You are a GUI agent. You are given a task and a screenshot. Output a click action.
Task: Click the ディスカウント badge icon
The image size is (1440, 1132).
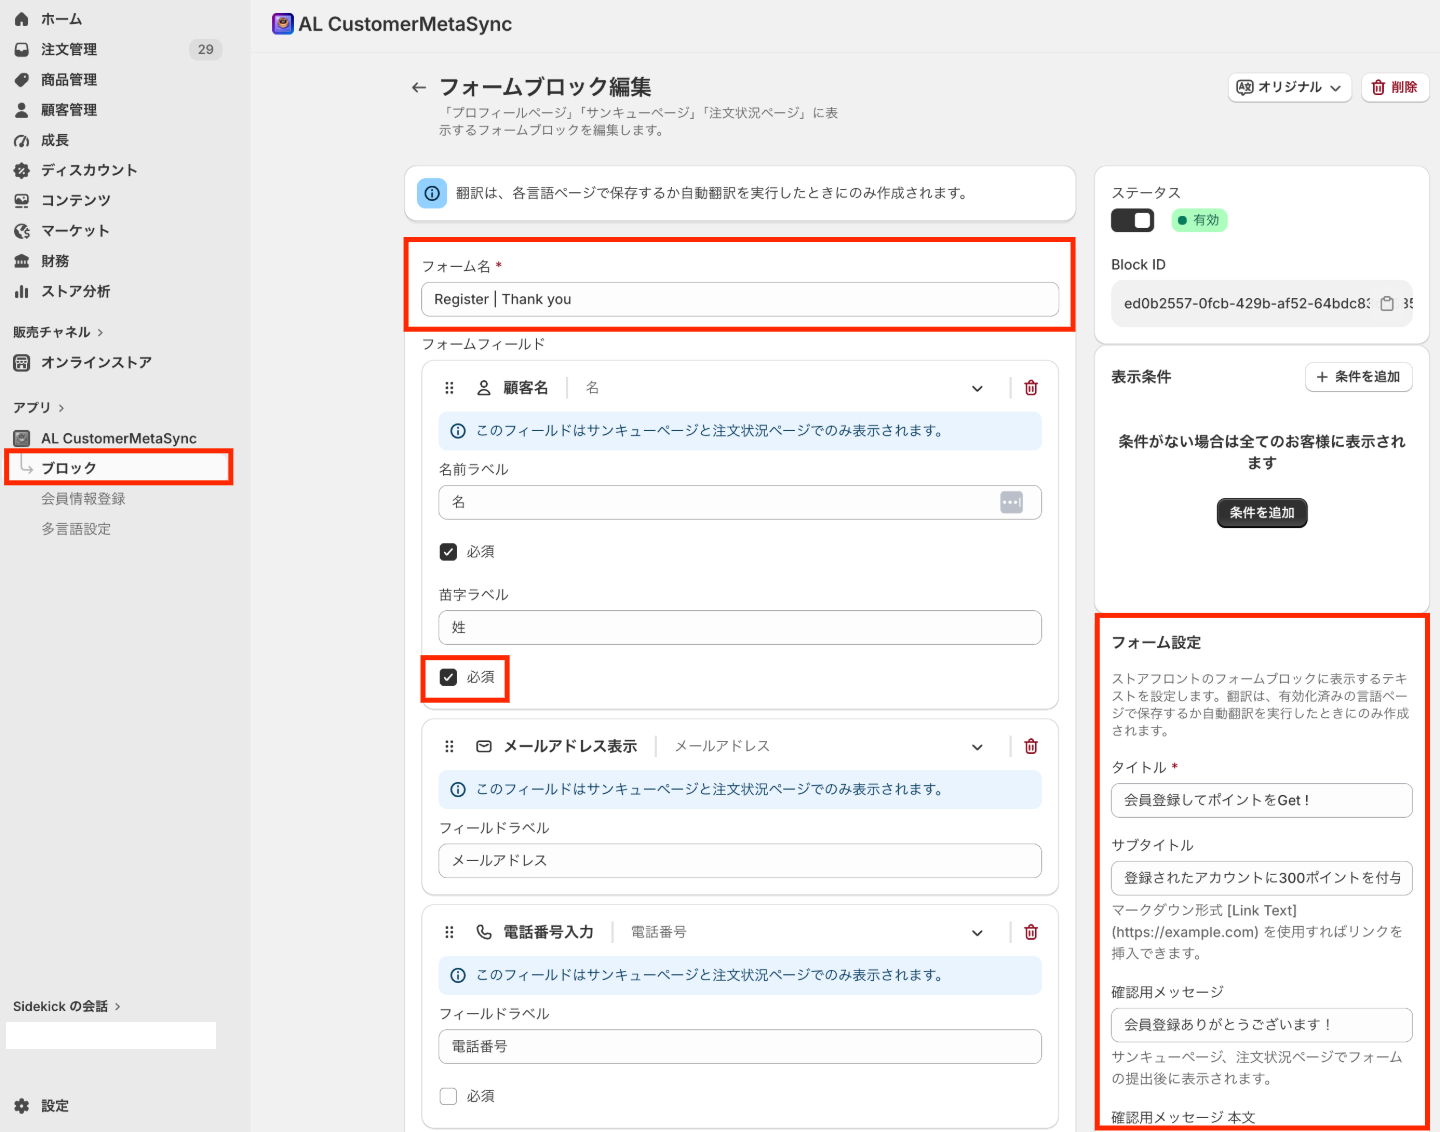pyautogui.click(x=21, y=170)
